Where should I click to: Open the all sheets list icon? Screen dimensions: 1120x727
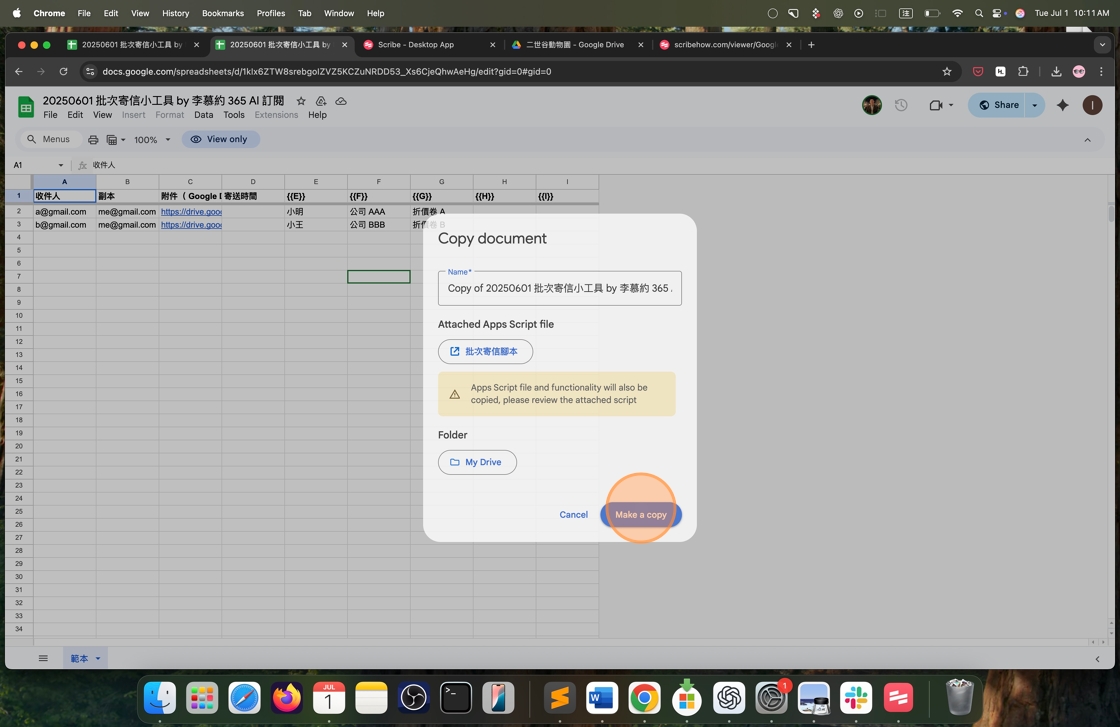pos(43,658)
